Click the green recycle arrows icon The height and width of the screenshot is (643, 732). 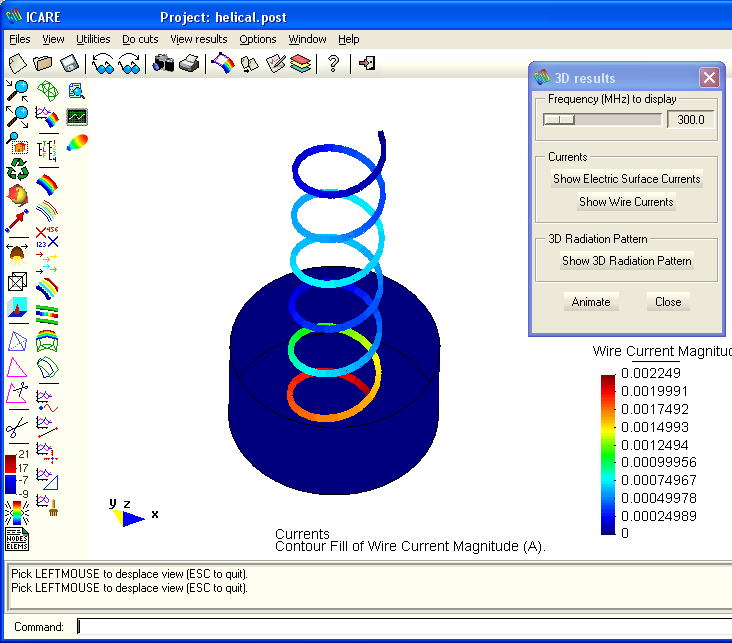(17, 169)
